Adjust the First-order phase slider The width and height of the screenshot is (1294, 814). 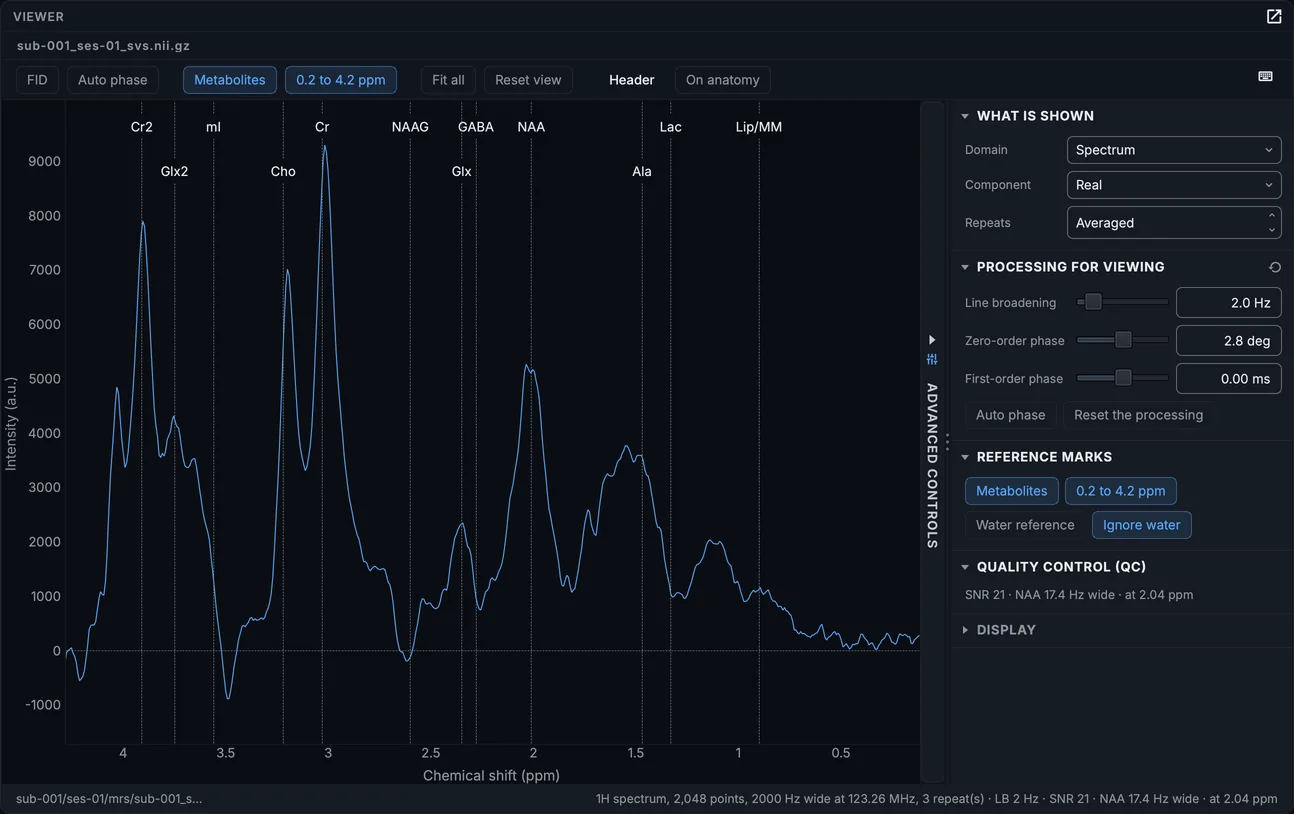1122,378
